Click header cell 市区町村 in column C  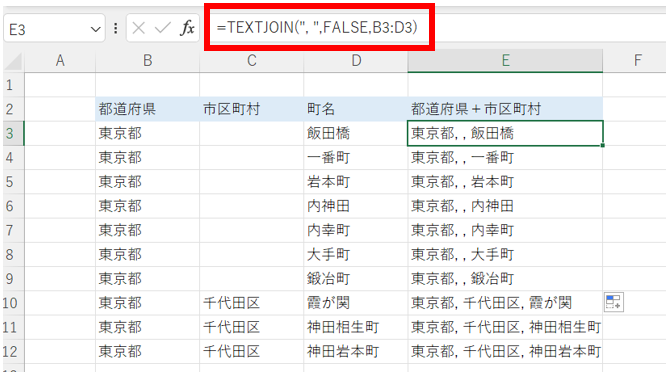252,109
